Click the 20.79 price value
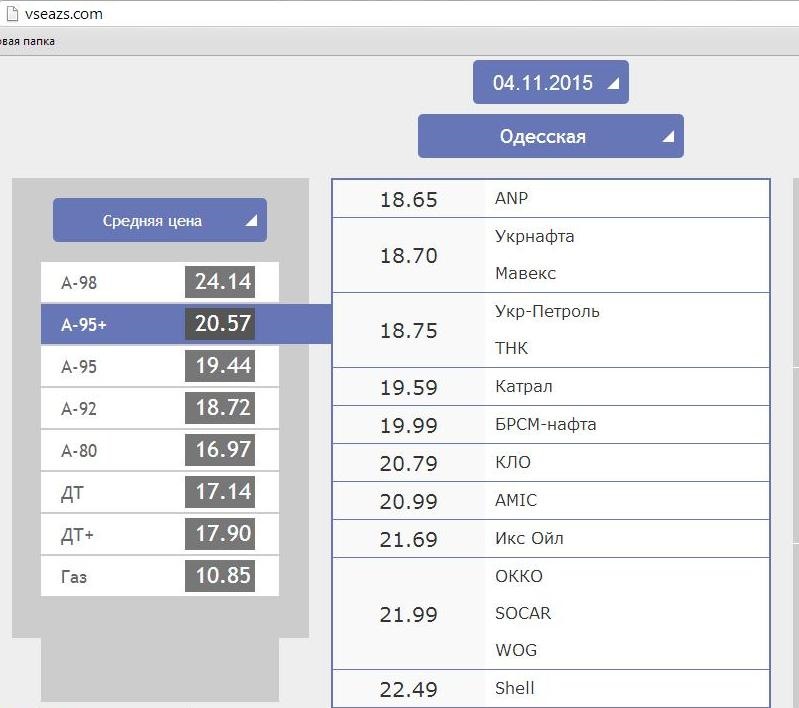Image resolution: width=799 pixels, height=708 pixels. click(409, 464)
